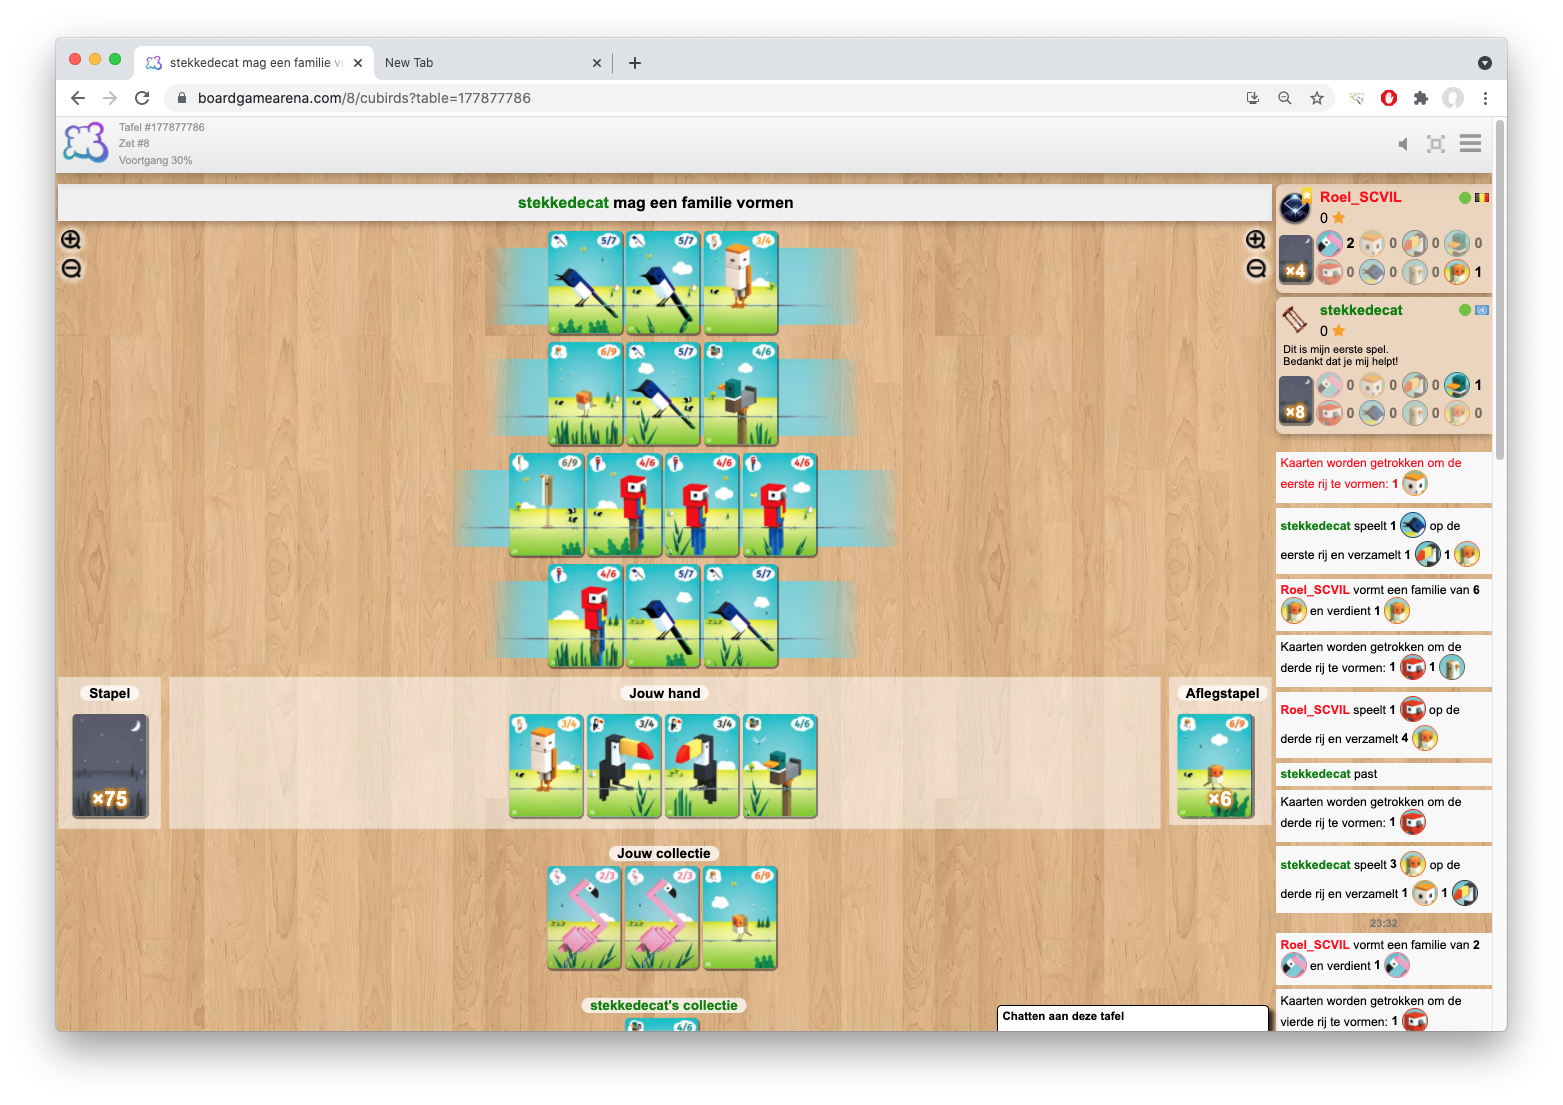The height and width of the screenshot is (1105, 1563).
Task: Click first flamingo in your collection
Action: pos(585,918)
